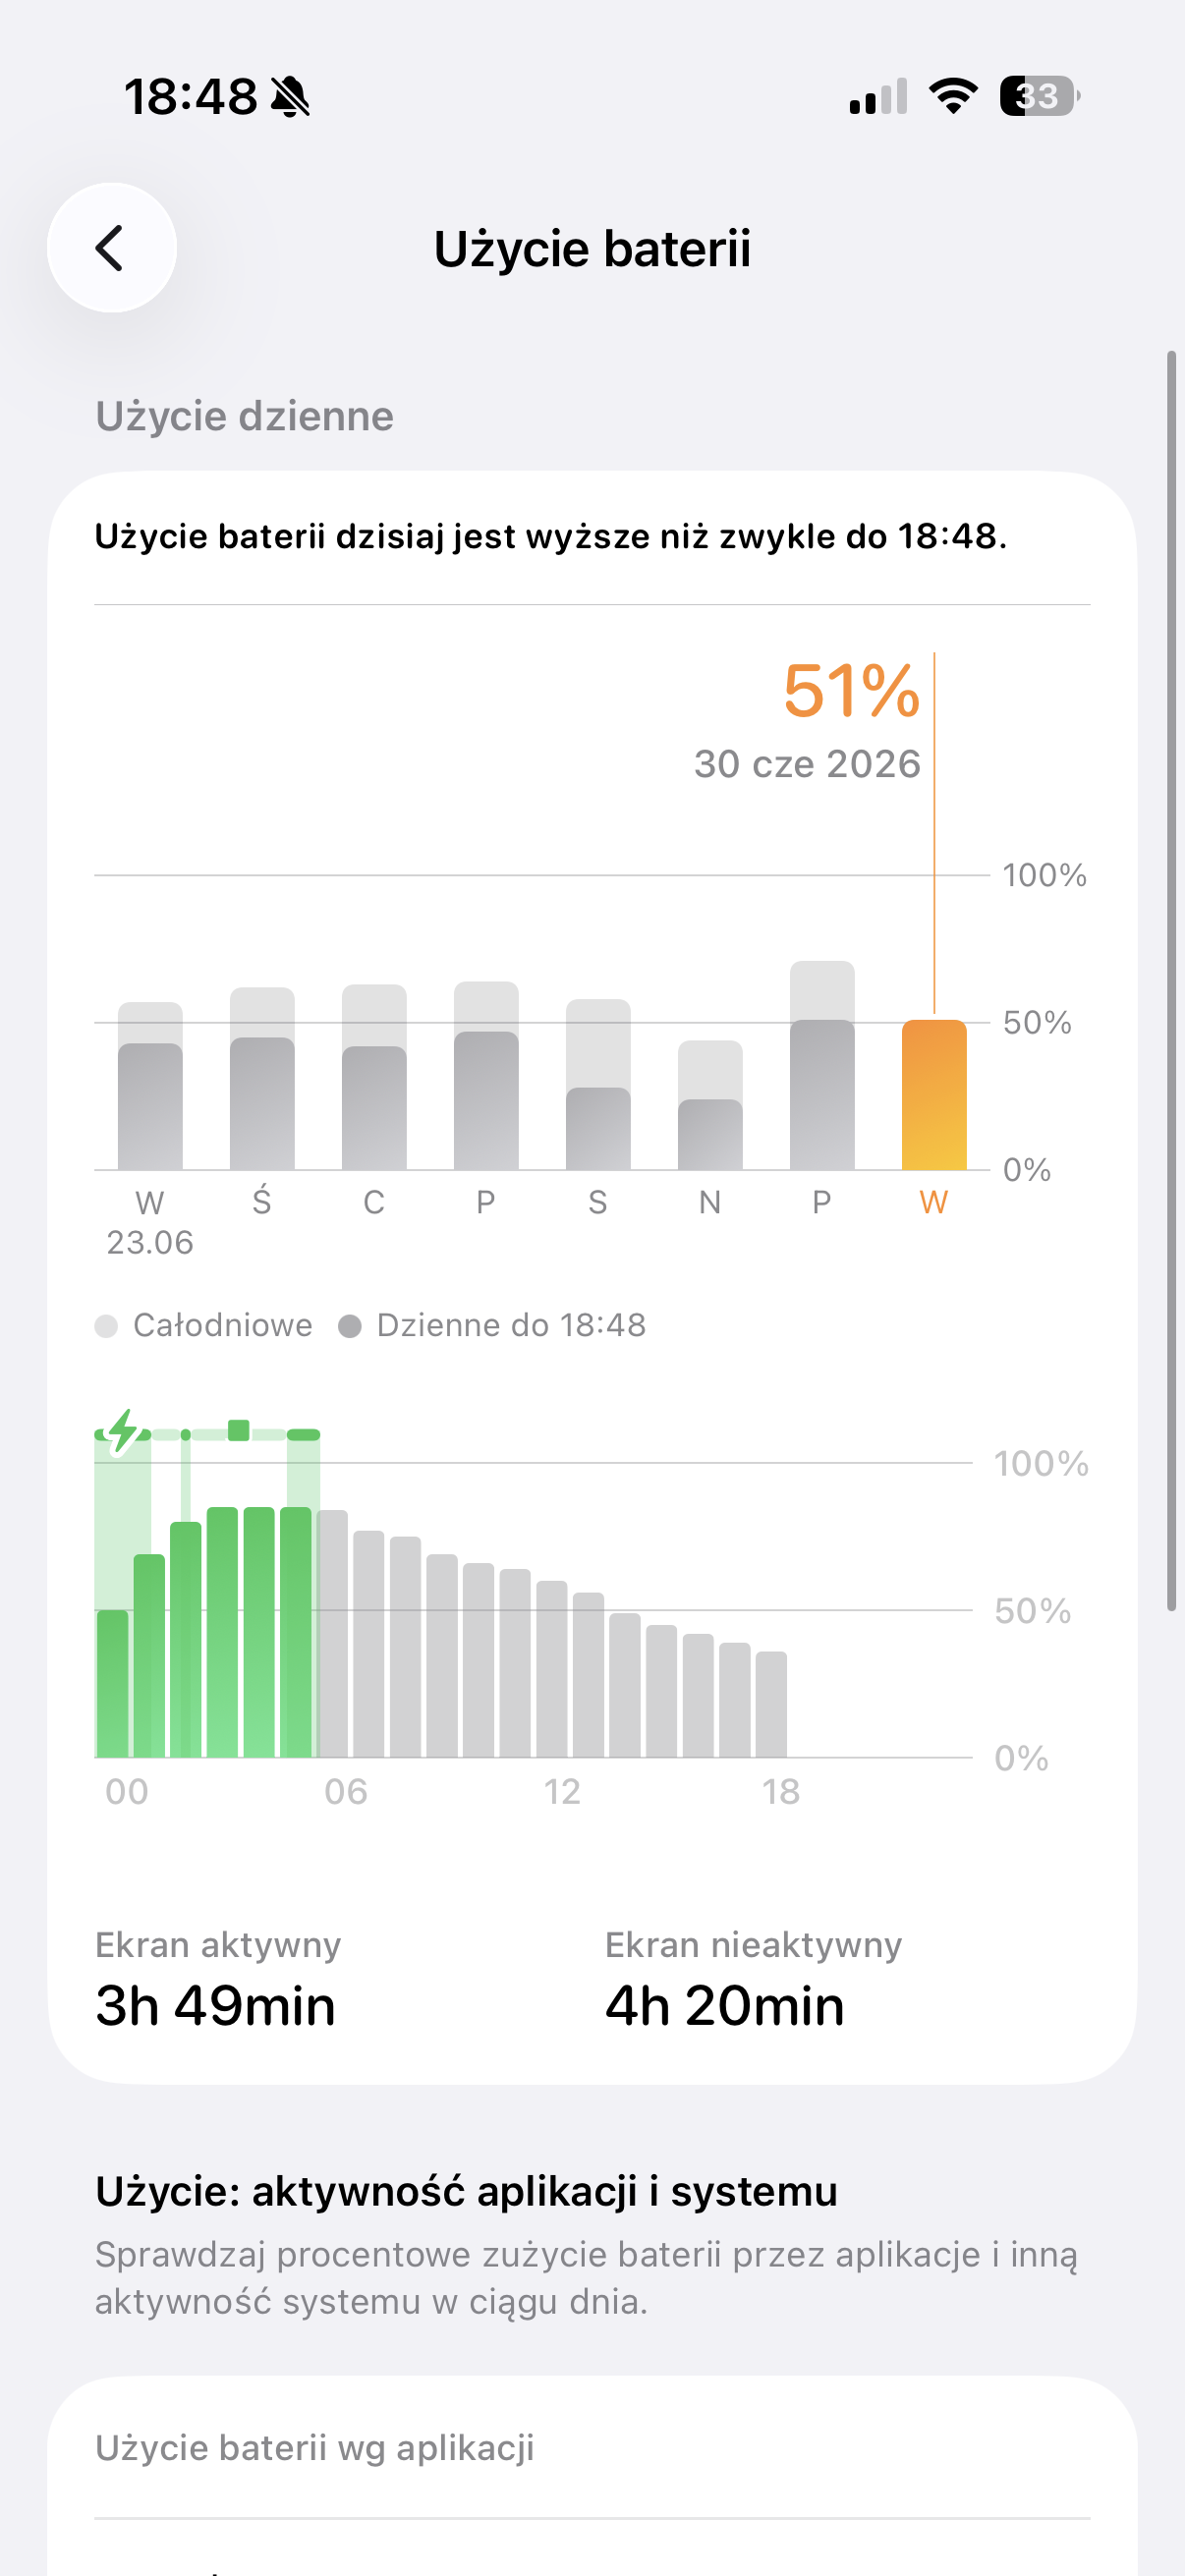The width and height of the screenshot is (1185, 2576).
Task: Tap the silent mode bell icon
Action: click(291, 97)
